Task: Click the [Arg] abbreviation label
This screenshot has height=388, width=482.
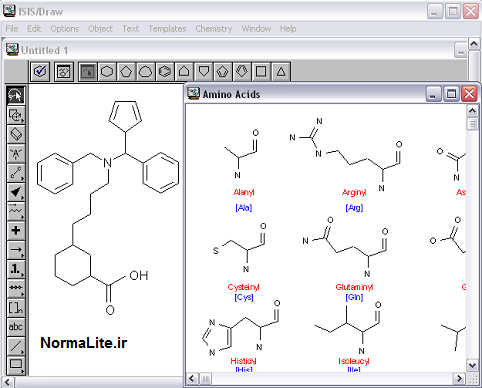Action: 354,208
